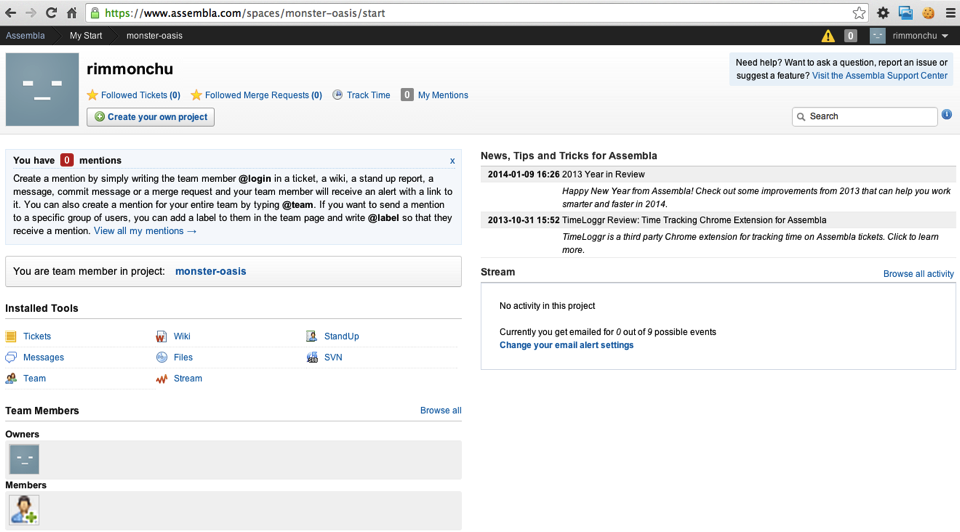Click the large rimmonchu profile avatar
Screen dimensions: 960x532
(x=42, y=89)
